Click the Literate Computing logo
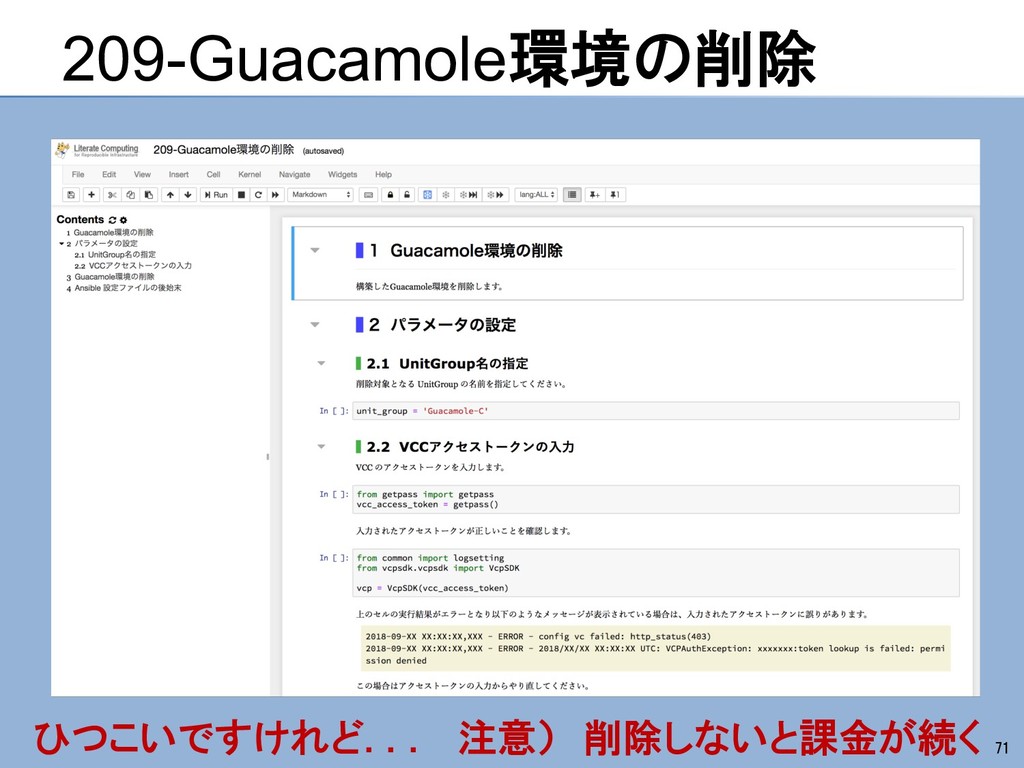Image resolution: width=1024 pixels, height=768 pixels. coord(97,150)
